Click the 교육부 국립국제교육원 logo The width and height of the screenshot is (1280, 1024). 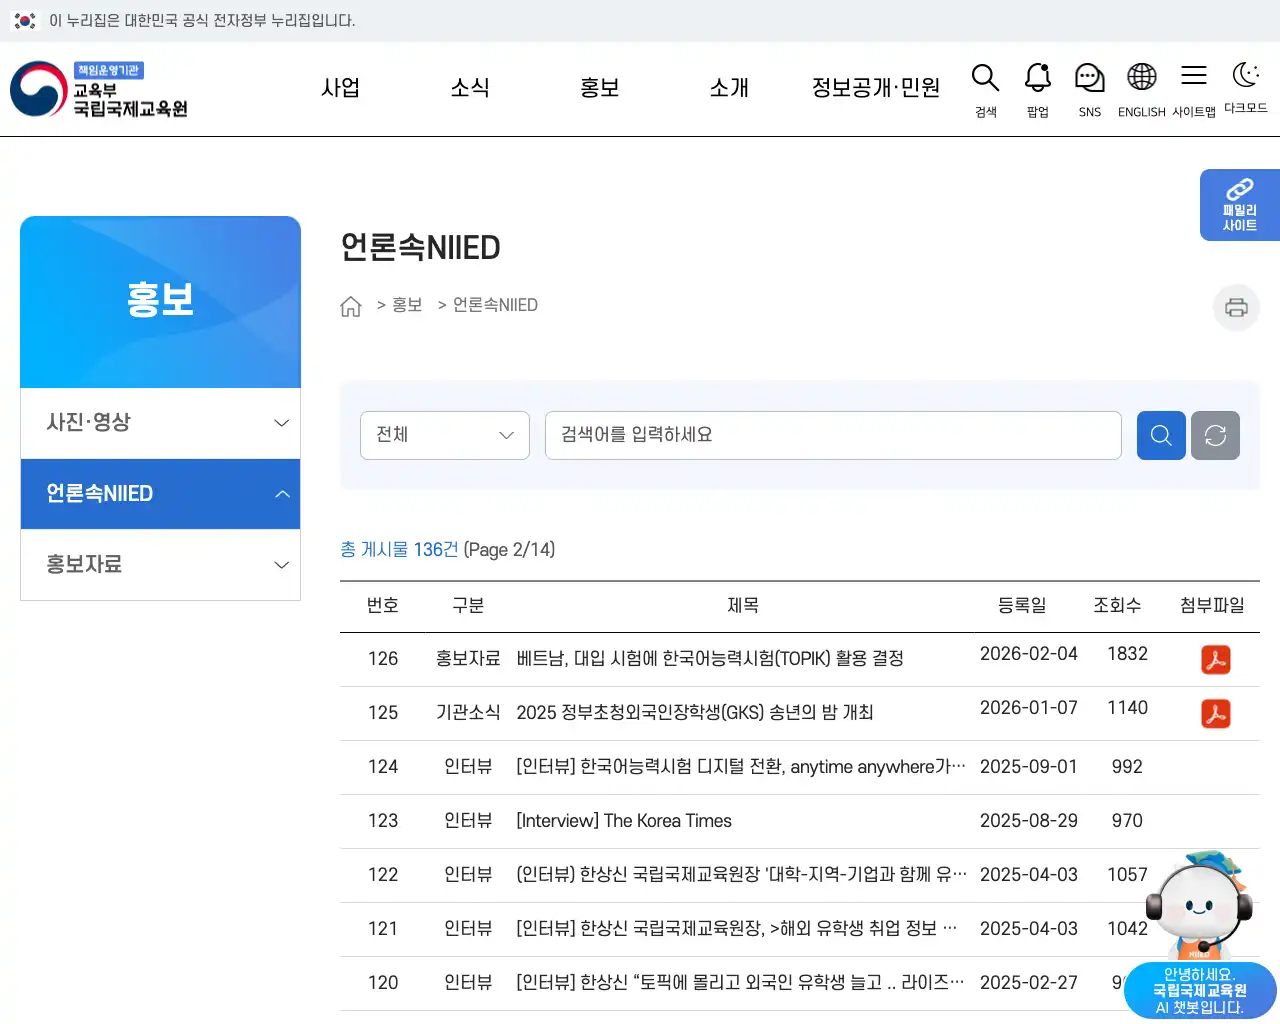[100, 89]
